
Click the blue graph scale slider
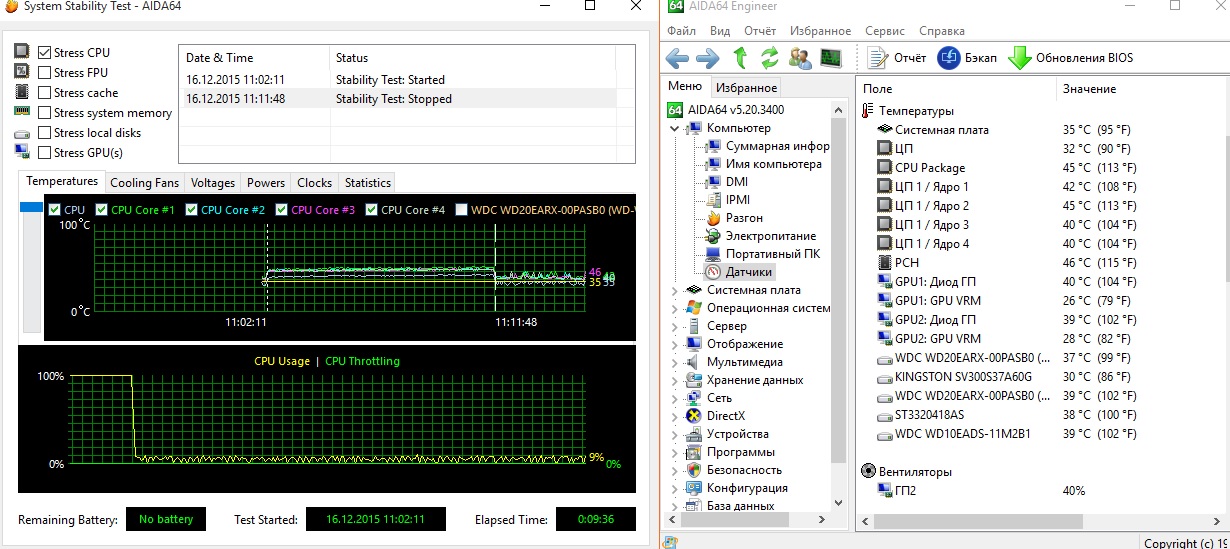tap(32, 207)
